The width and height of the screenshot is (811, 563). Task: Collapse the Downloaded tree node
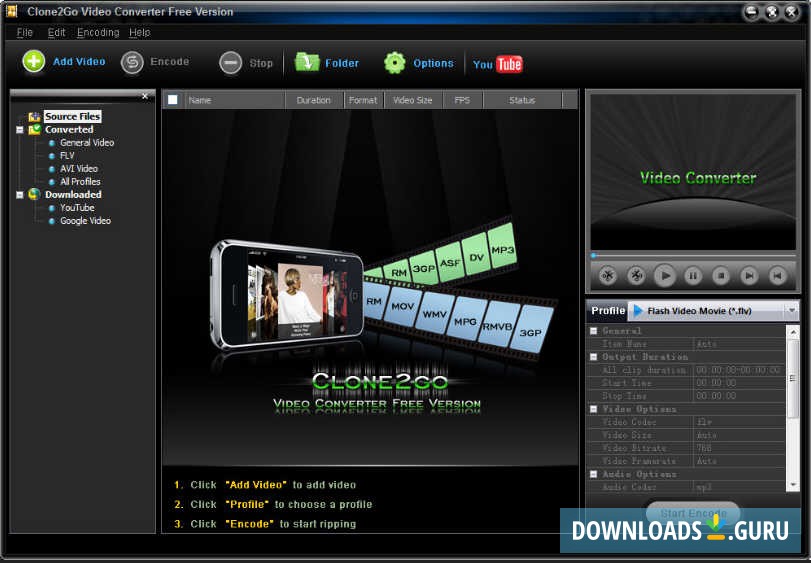(x=20, y=195)
